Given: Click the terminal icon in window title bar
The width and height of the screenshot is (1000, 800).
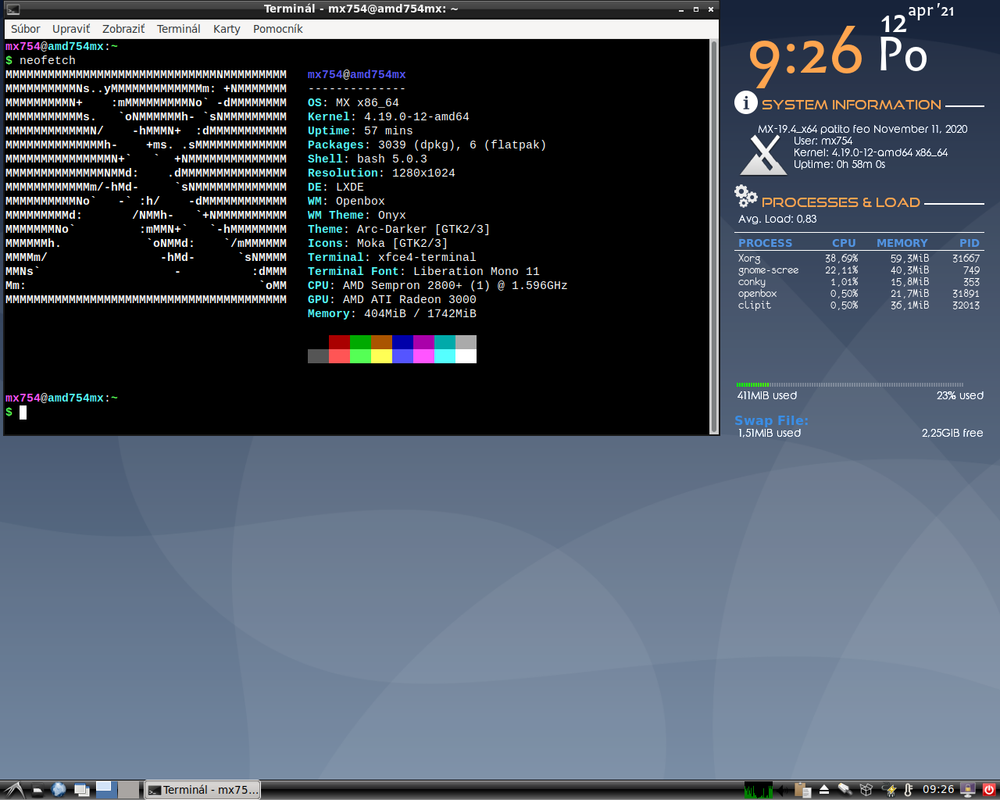Looking at the screenshot, I should (13, 10).
